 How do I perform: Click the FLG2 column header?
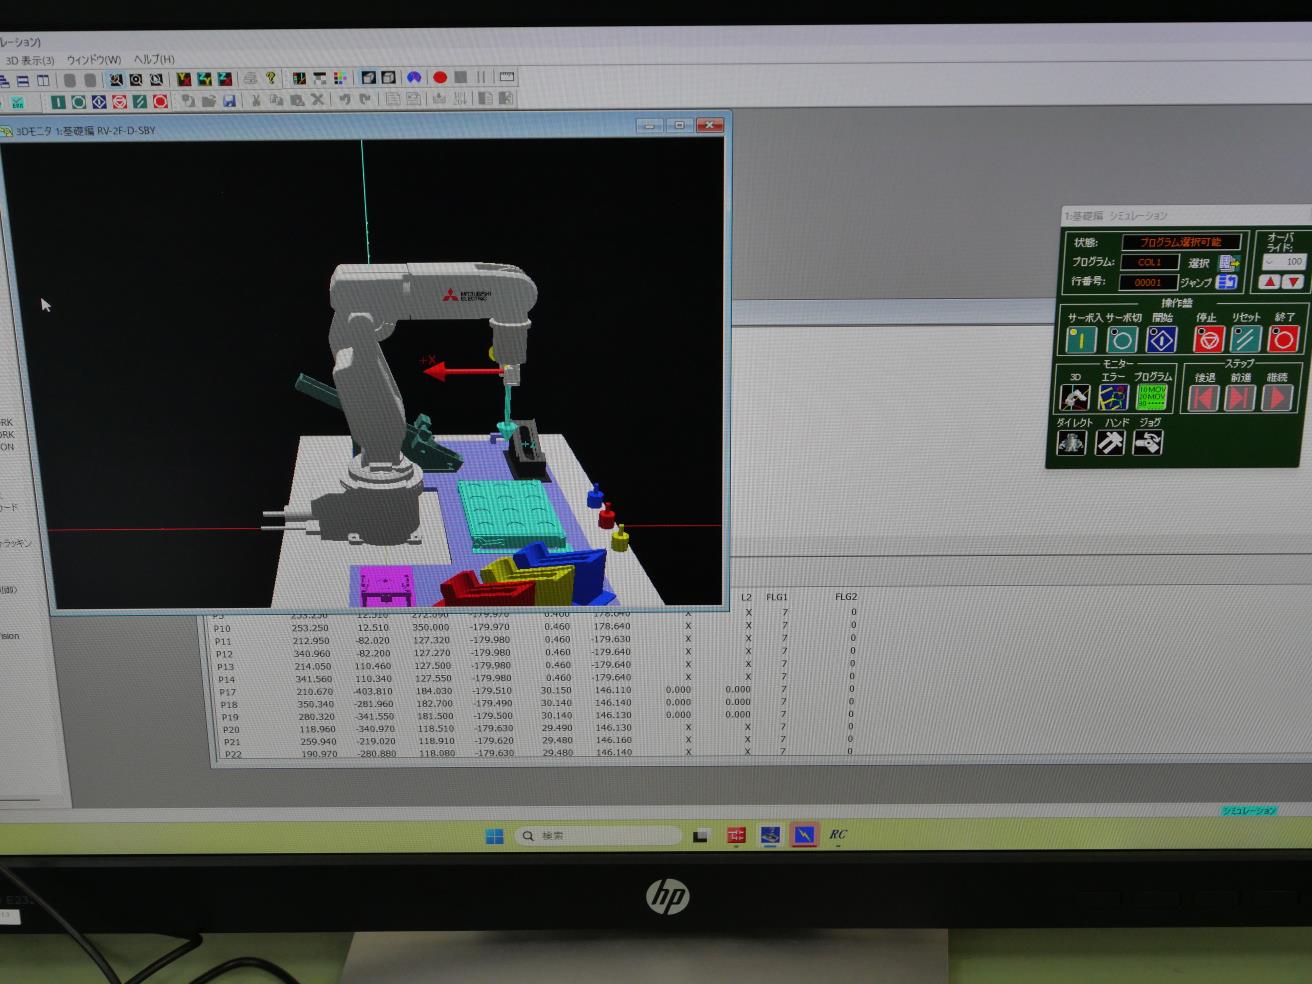pos(846,597)
